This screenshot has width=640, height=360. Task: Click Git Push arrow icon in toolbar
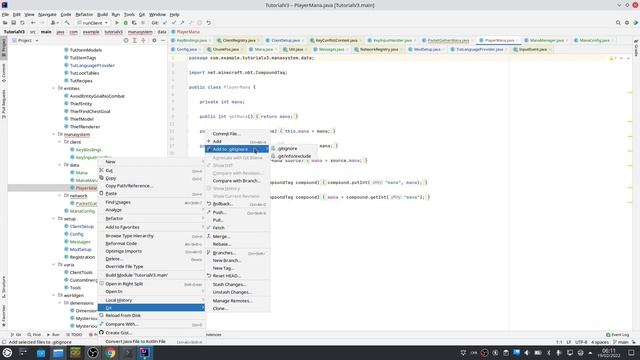pos(182,23)
